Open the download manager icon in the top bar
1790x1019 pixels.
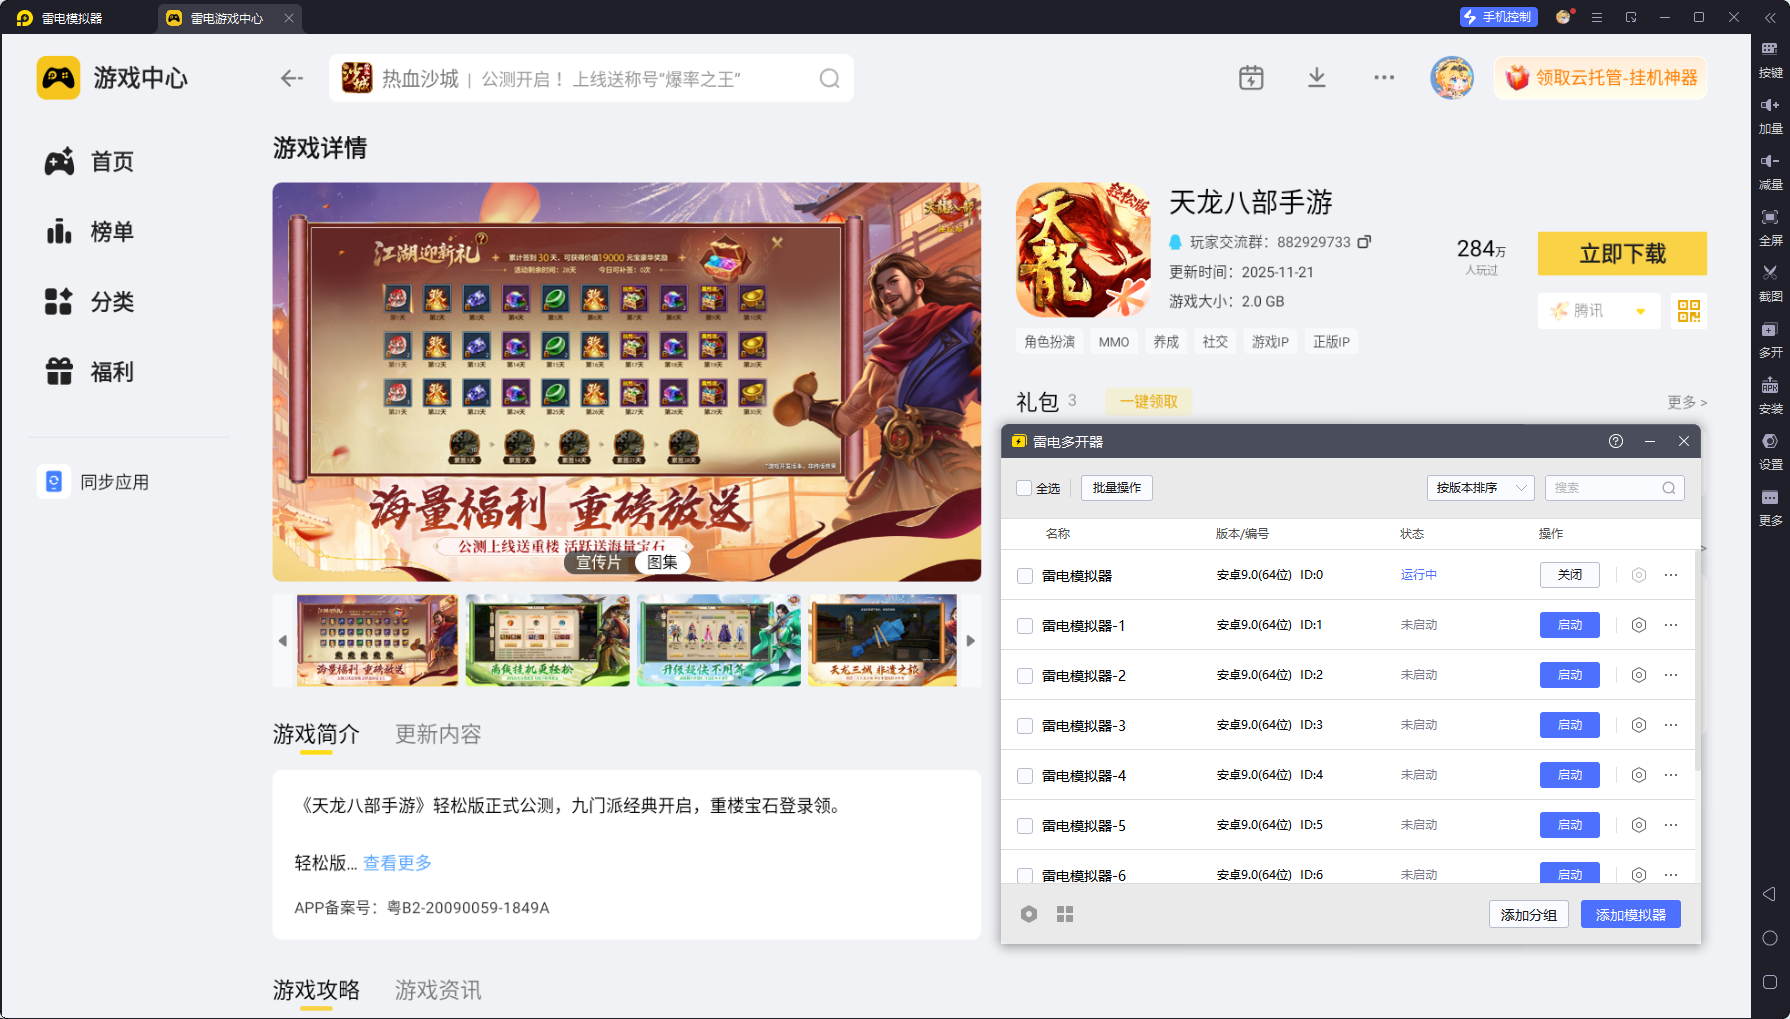[1317, 77]
